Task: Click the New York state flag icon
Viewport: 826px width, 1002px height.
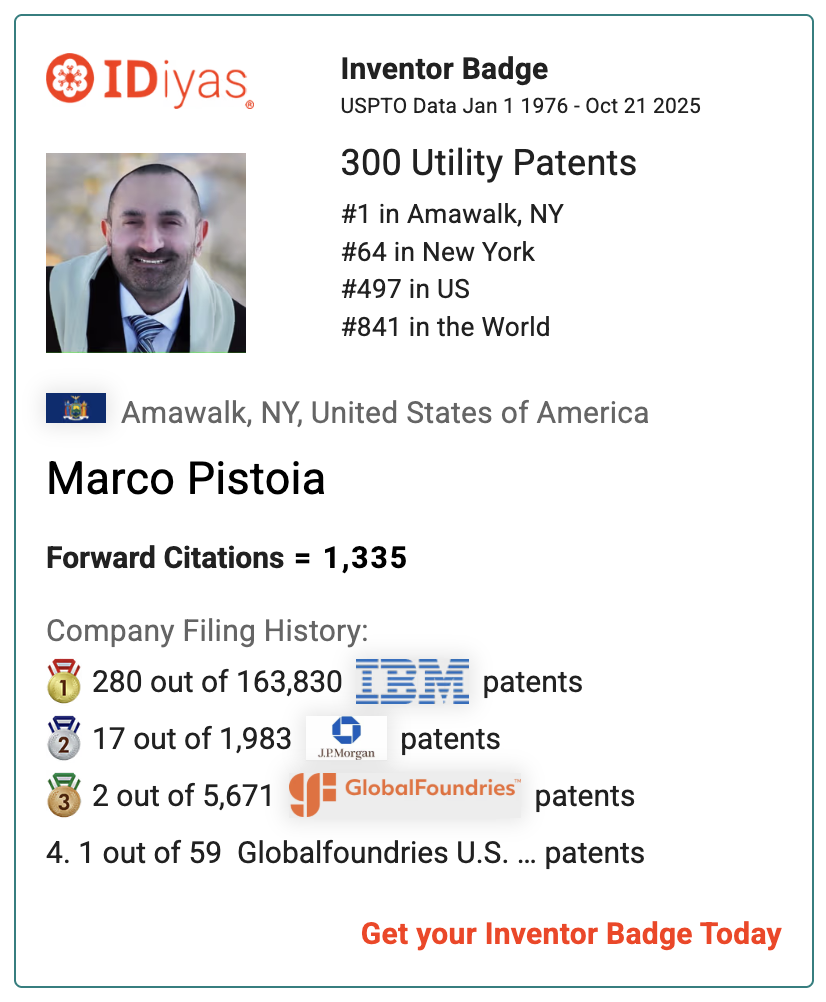Action: (76, 409)
